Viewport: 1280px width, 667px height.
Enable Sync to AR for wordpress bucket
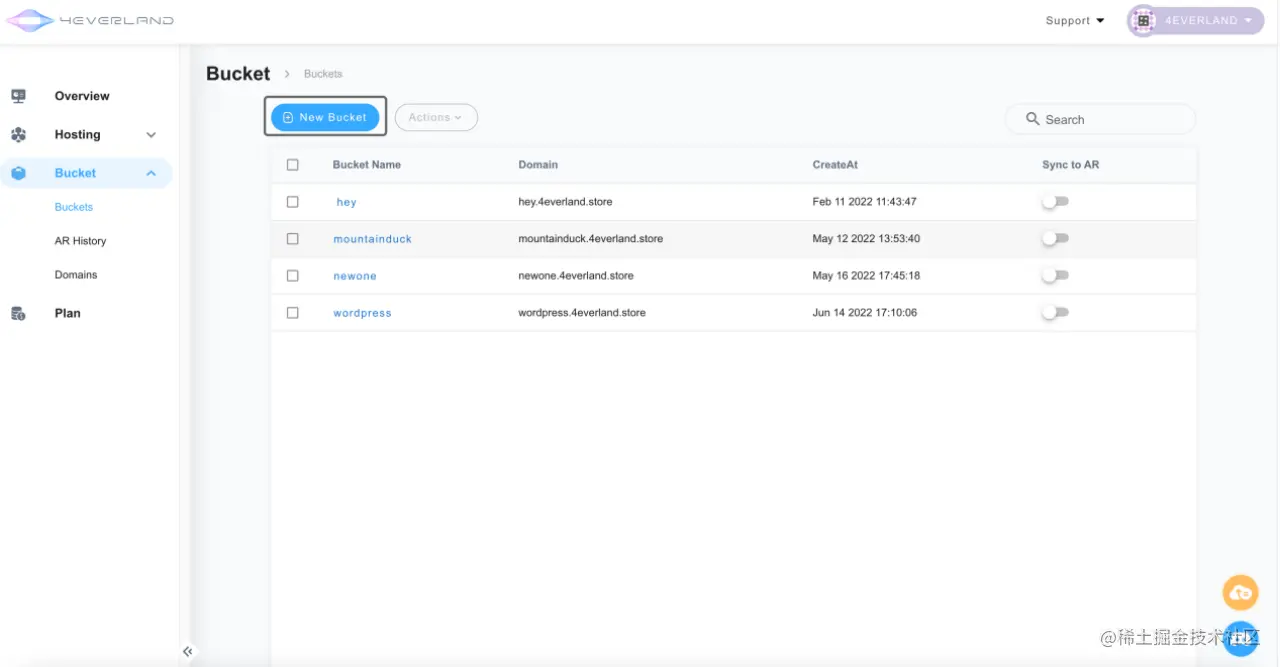[1055, 313]
